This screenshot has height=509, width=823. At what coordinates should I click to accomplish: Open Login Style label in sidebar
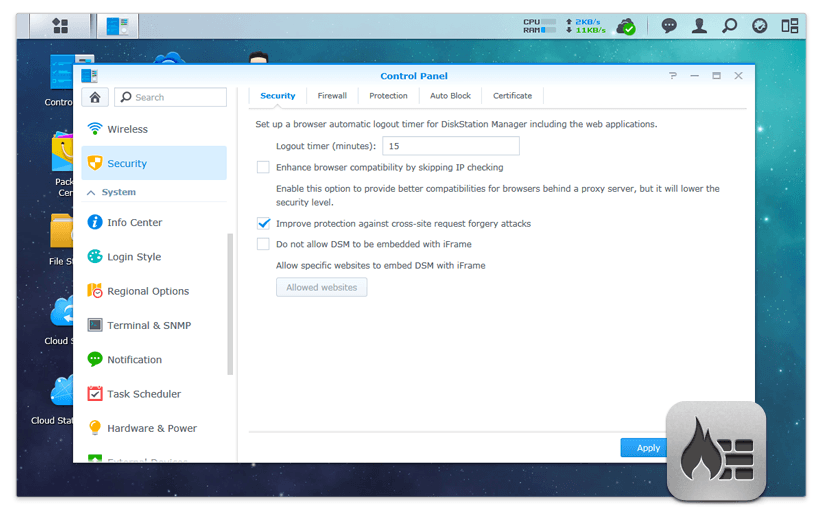pyautogui.click(x=134, y=257)
